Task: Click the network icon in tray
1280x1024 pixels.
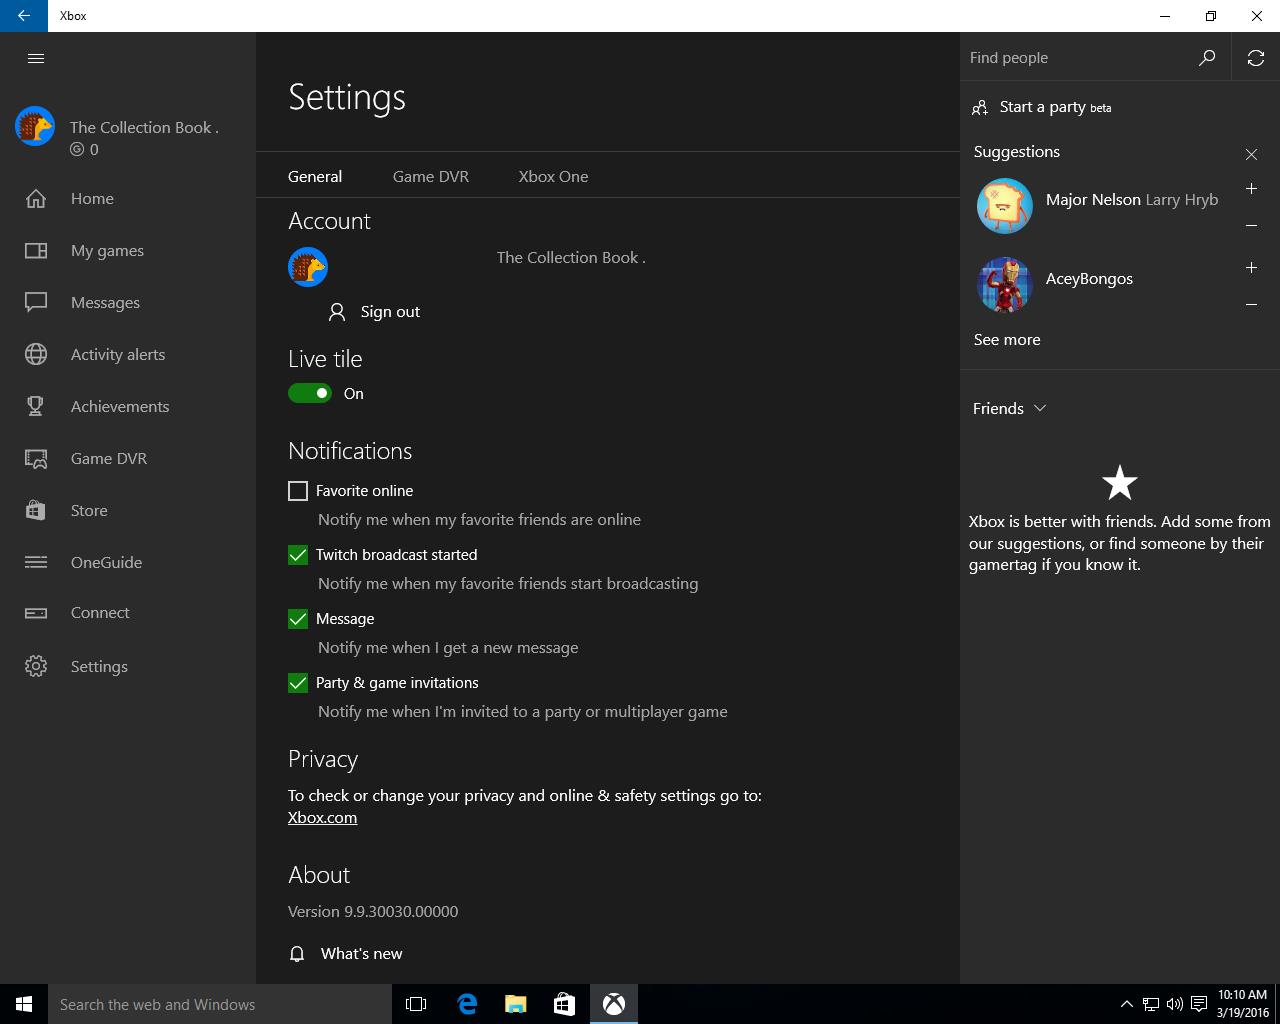Action: click(1151, 1004)
